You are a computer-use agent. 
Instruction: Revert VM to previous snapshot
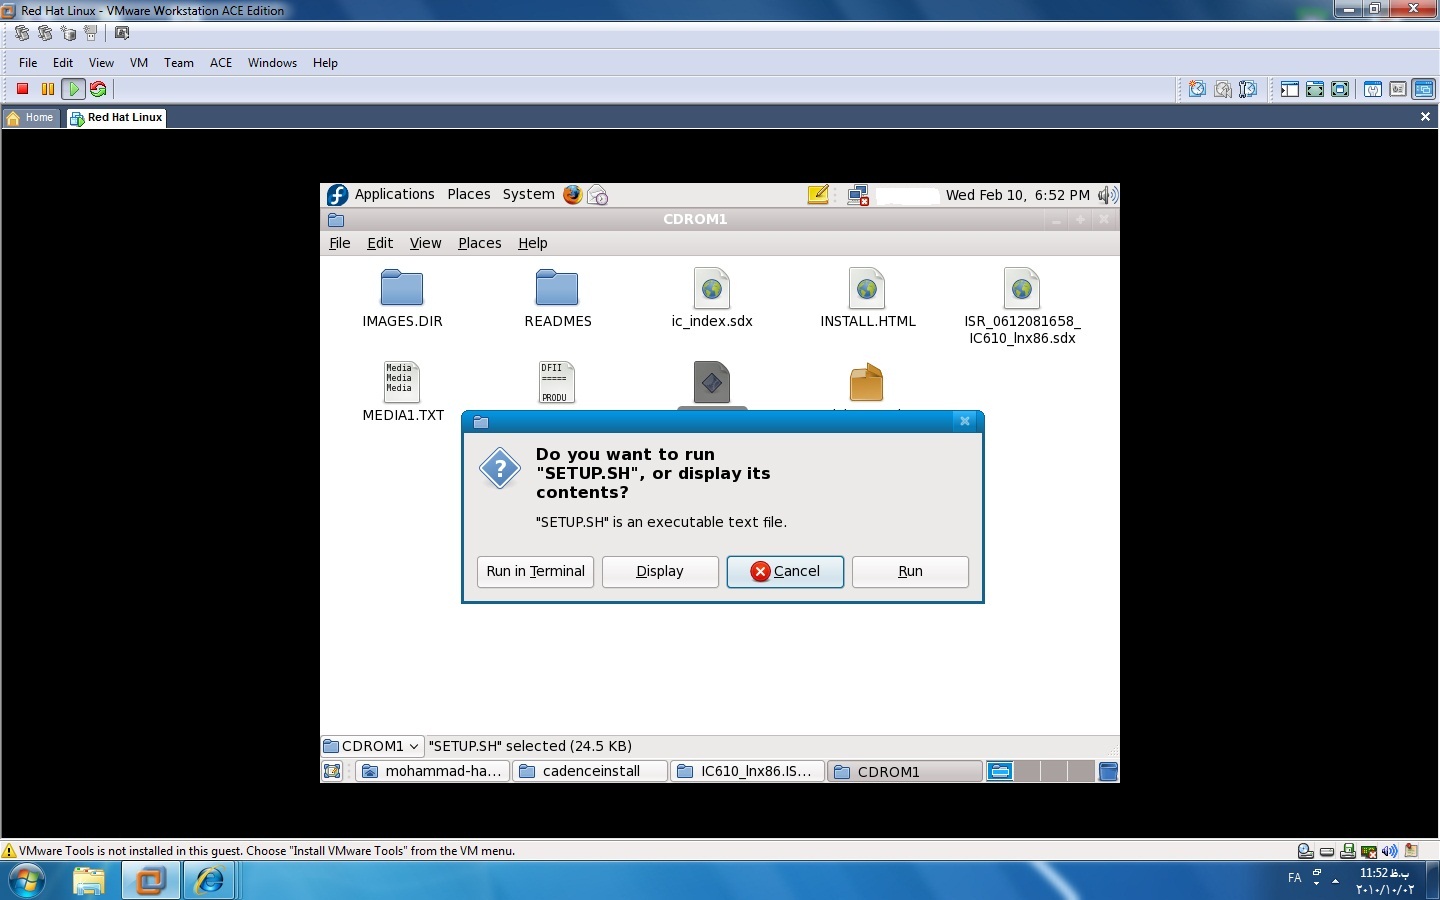pos(1223,89)
